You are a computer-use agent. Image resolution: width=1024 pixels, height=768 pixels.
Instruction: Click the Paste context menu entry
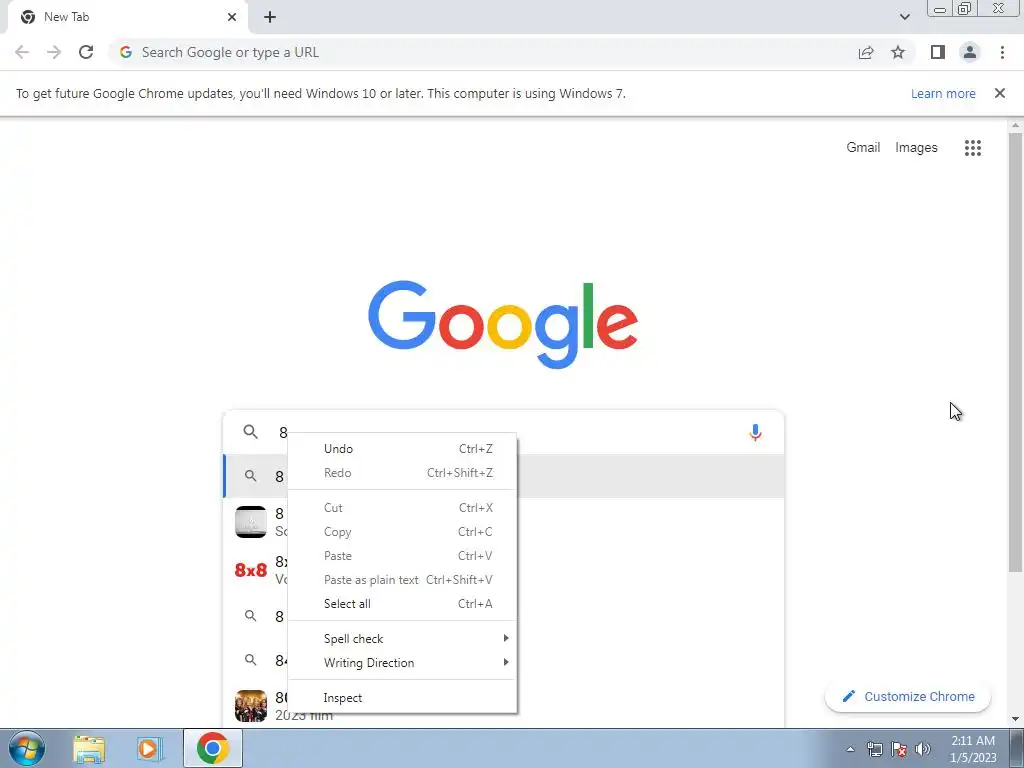point(402,556)
